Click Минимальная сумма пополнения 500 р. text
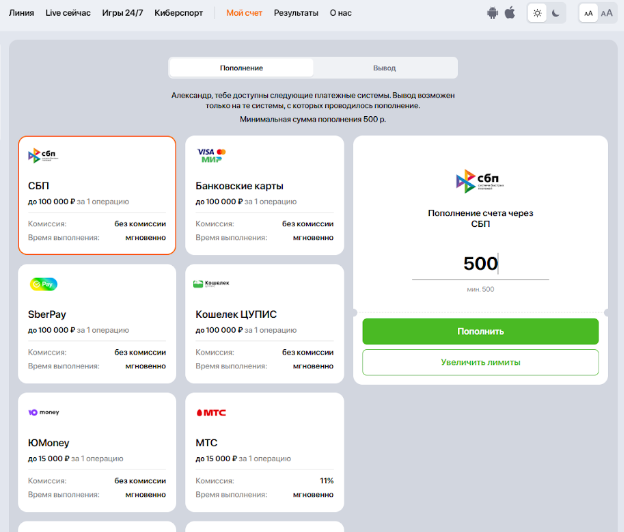This screenshot has height=532, width=624. click(313, 119)
